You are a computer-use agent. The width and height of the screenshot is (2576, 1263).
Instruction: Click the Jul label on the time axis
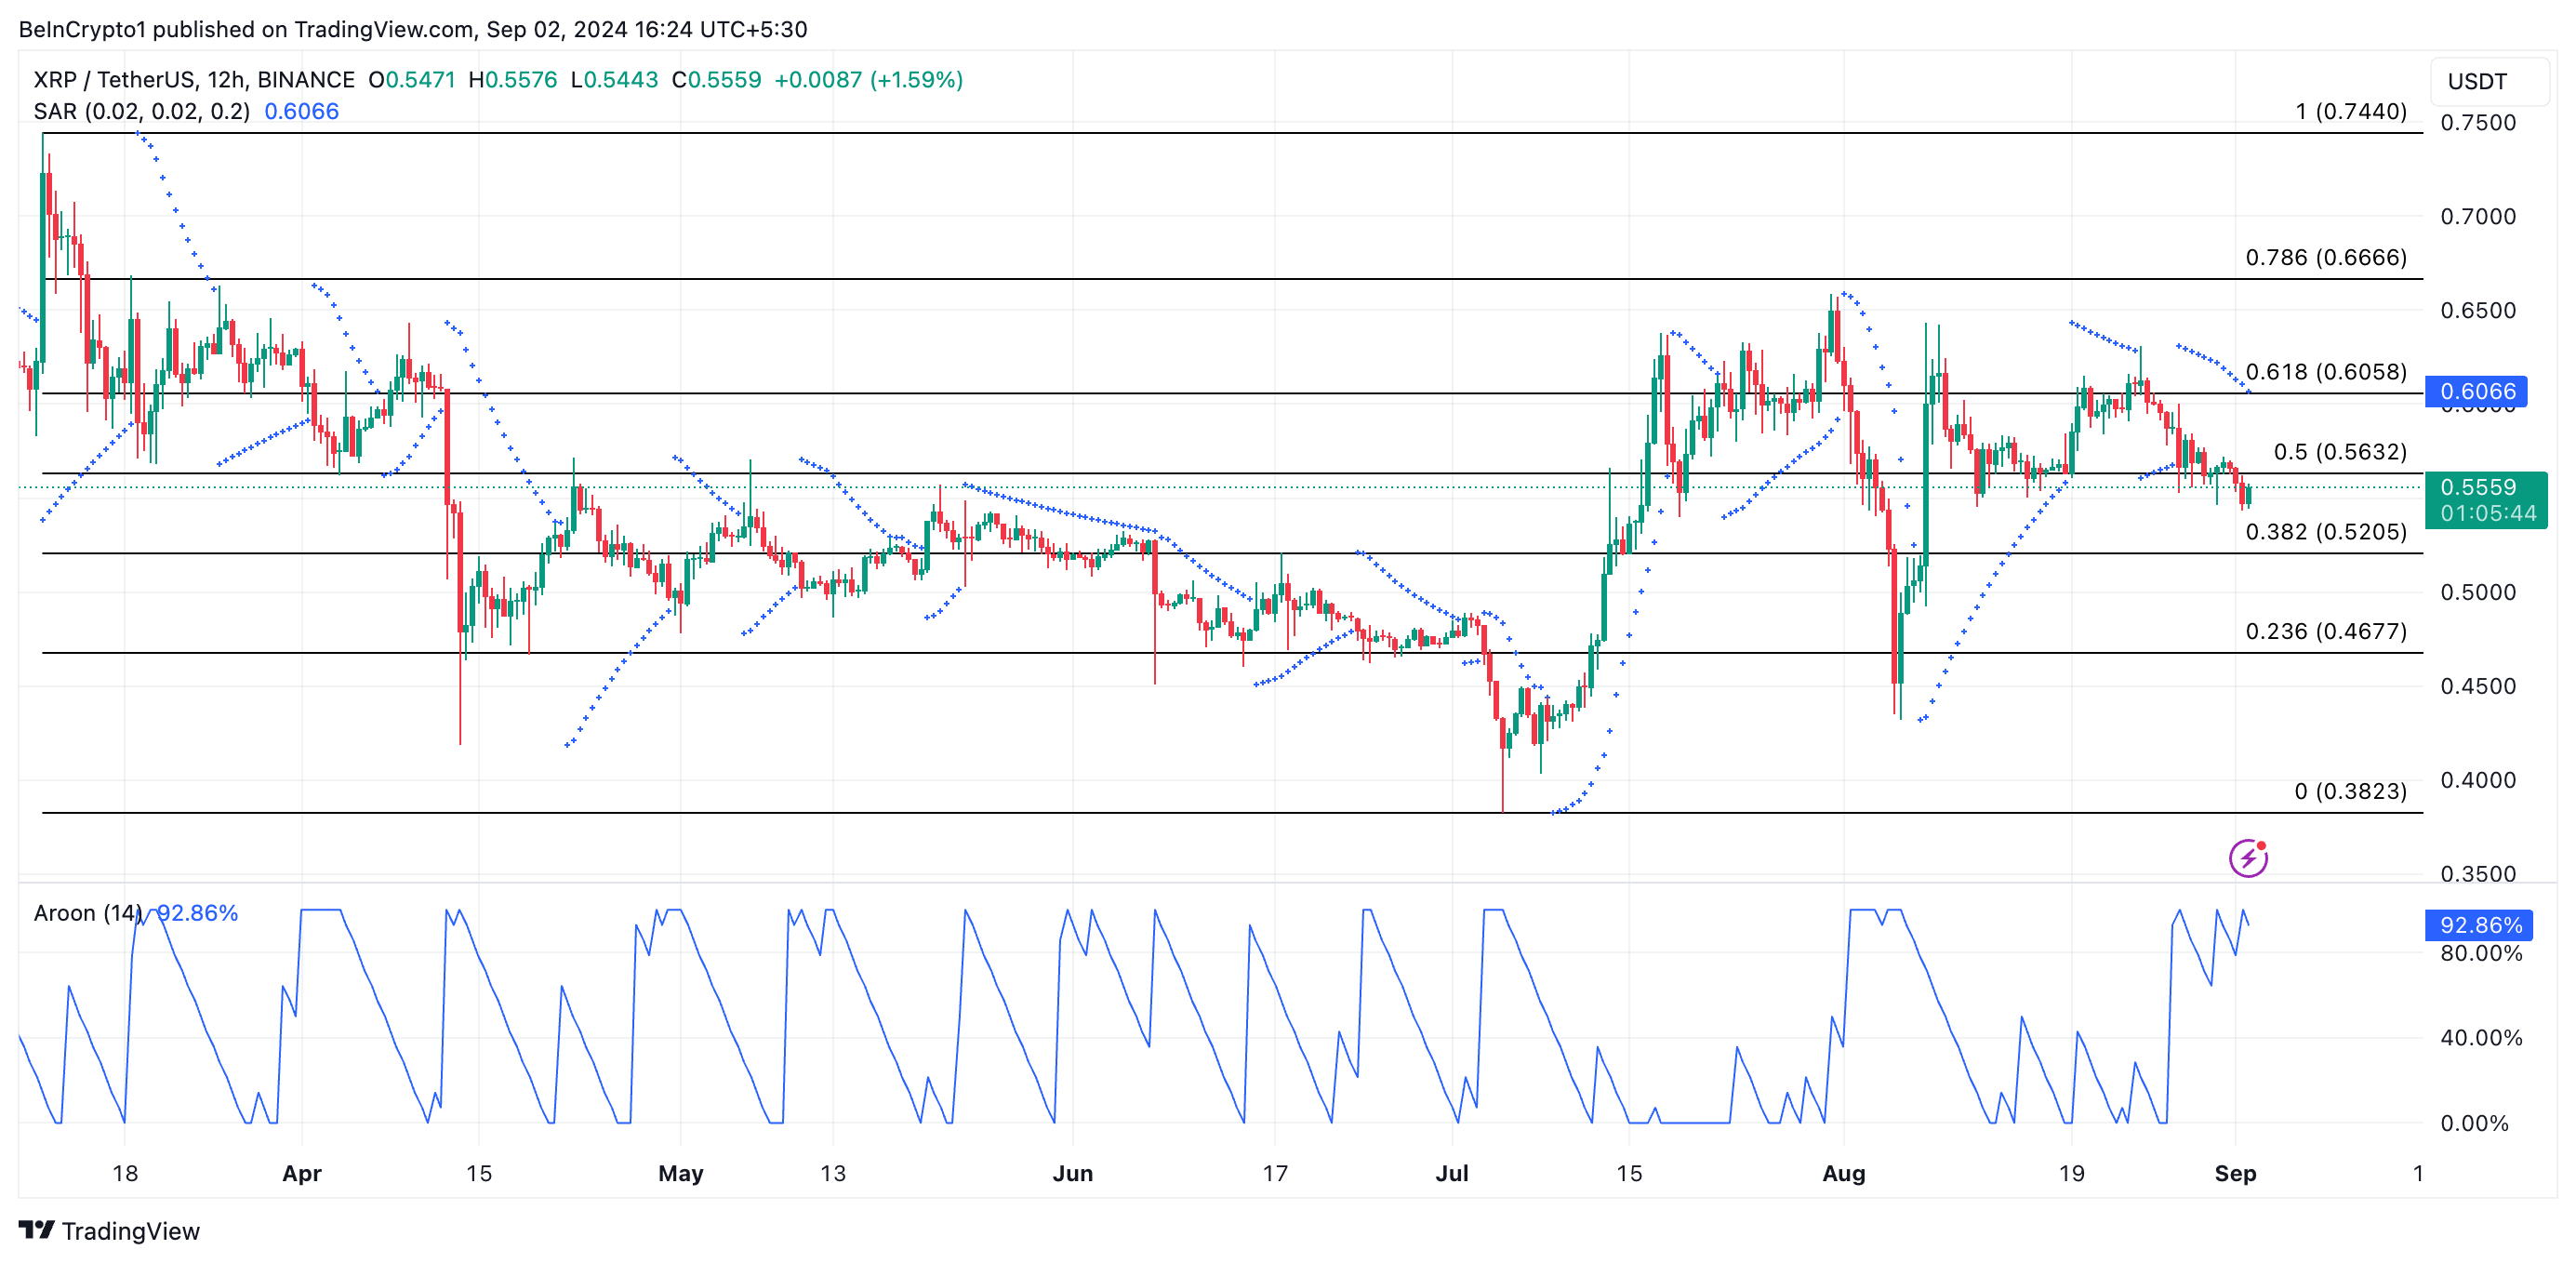[1454, 1174]
